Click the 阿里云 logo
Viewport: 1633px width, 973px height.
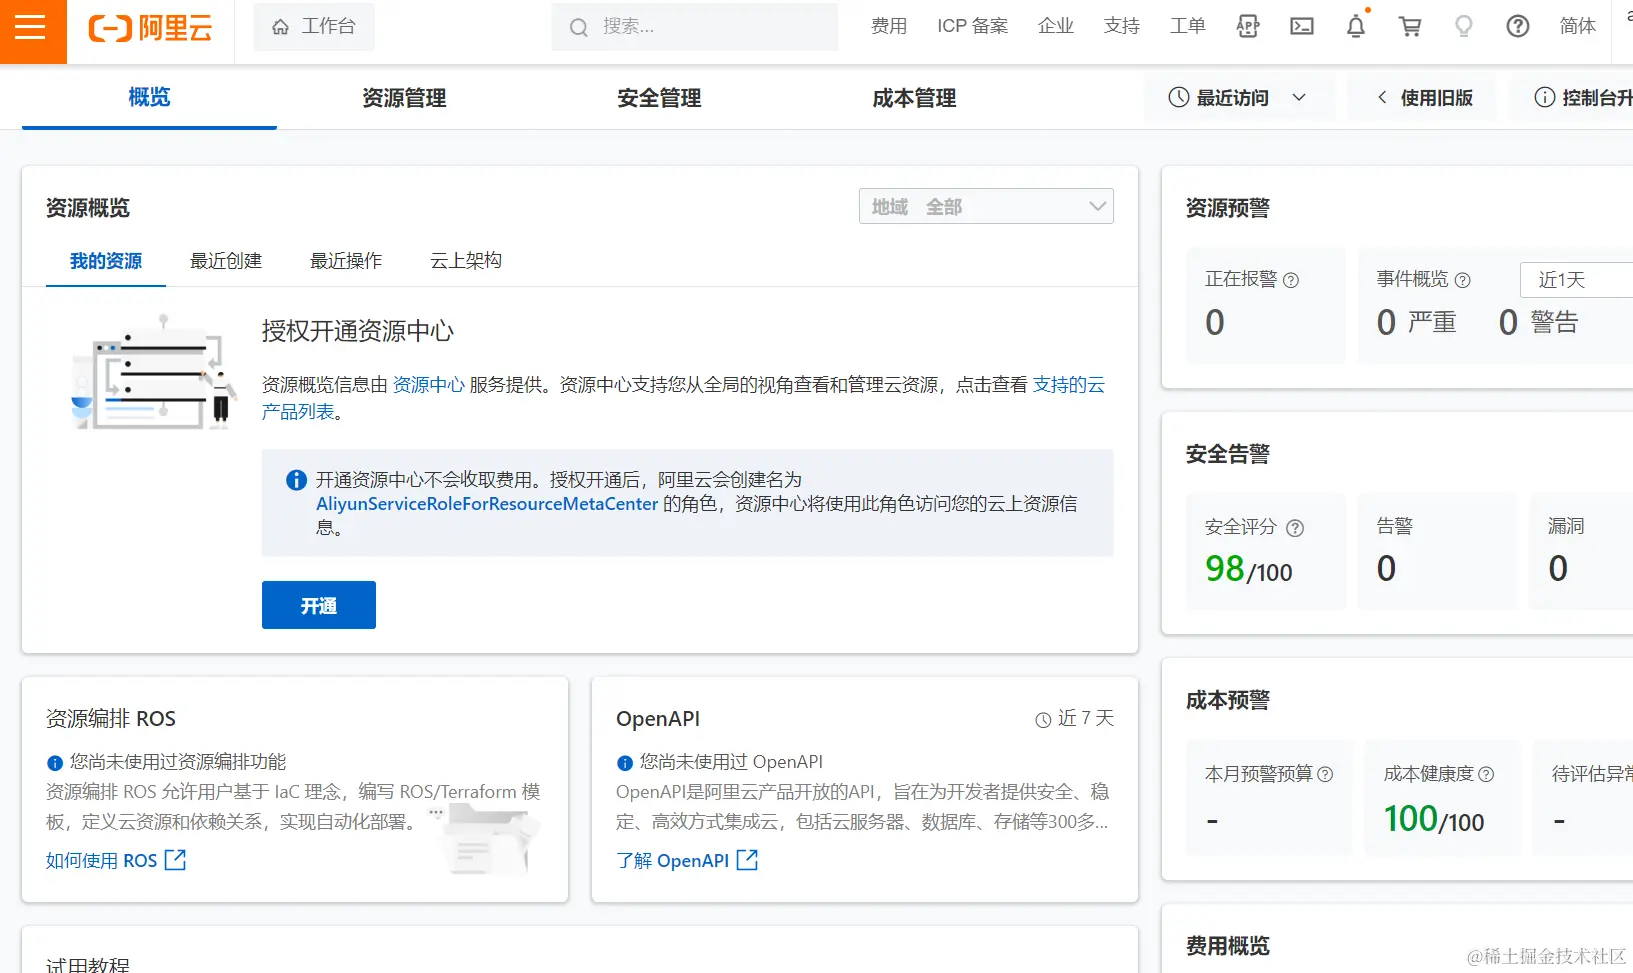151,28
